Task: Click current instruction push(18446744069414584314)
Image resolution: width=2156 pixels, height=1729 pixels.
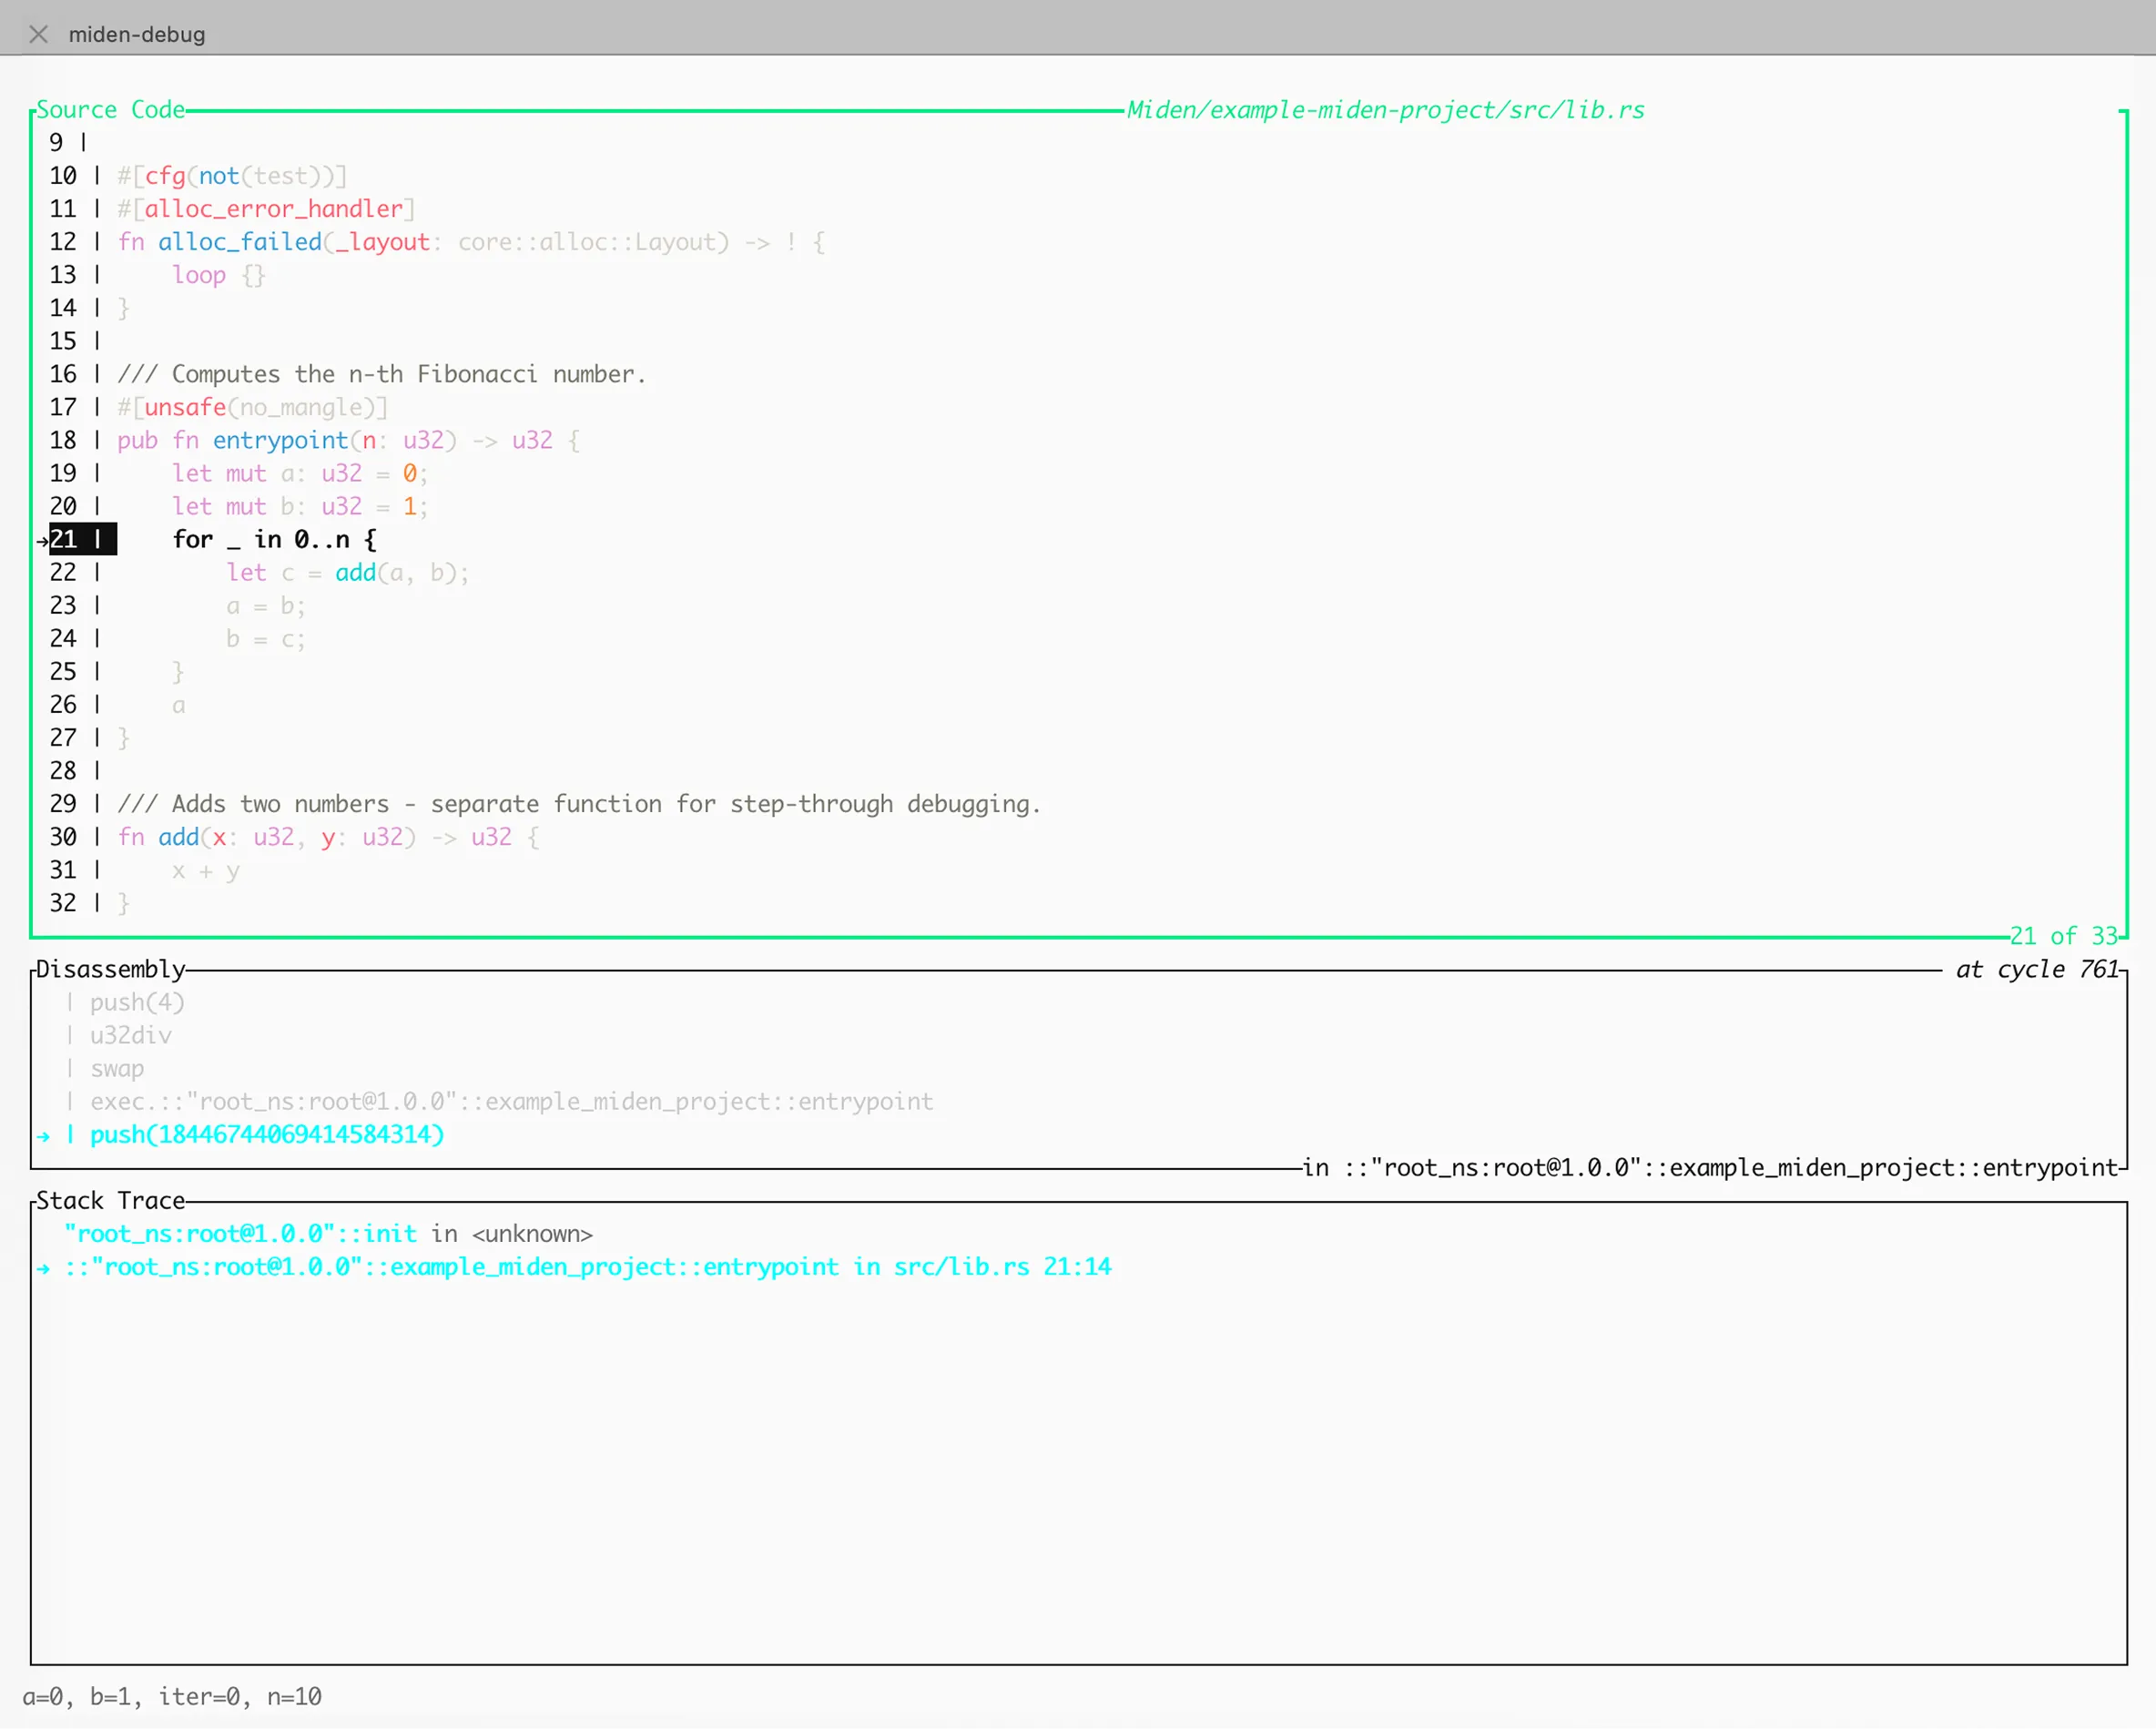Action: point(267,1134)
